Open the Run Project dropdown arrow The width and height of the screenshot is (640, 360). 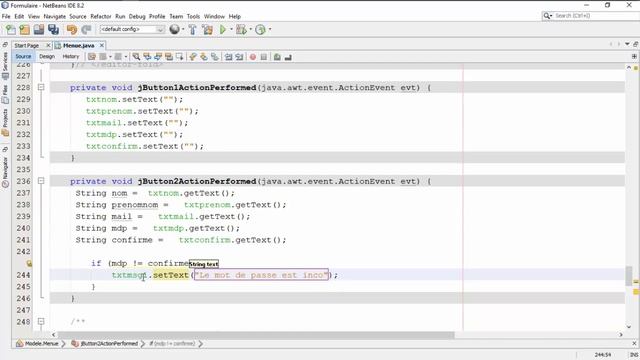pyautogui.click(x=231, y=29)
